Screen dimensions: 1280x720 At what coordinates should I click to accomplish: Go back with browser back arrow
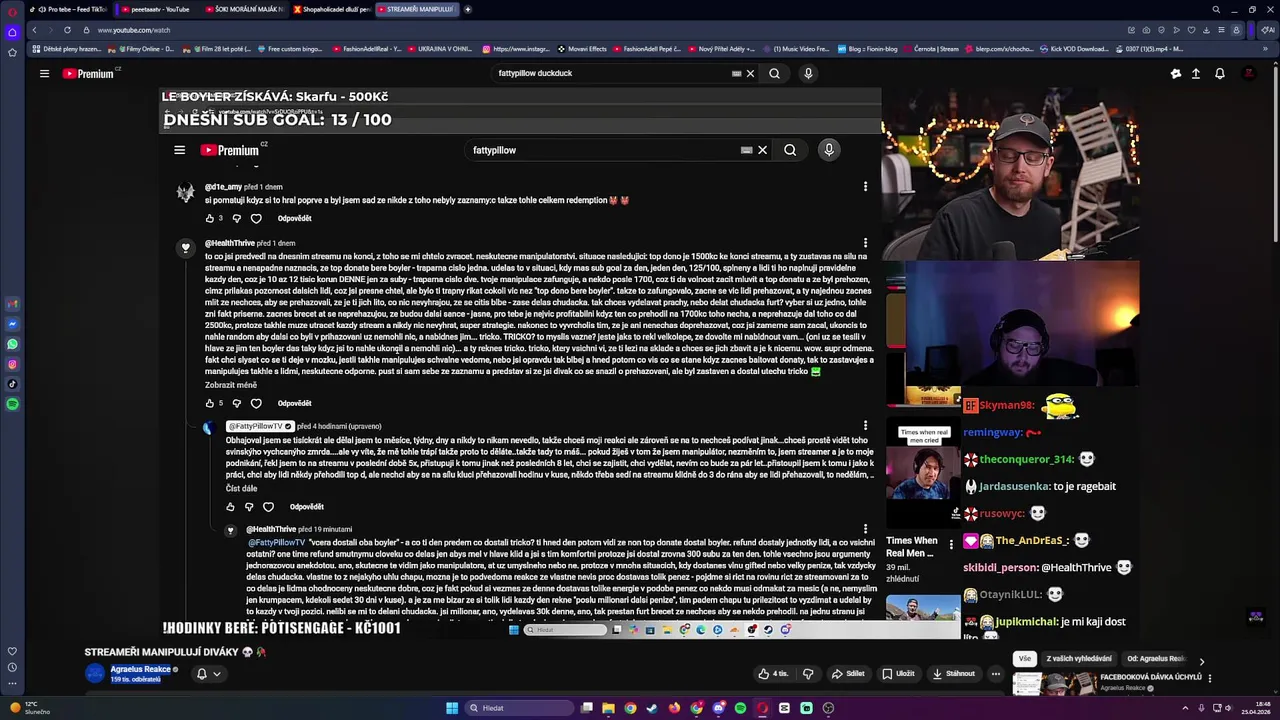coord(34,30)
